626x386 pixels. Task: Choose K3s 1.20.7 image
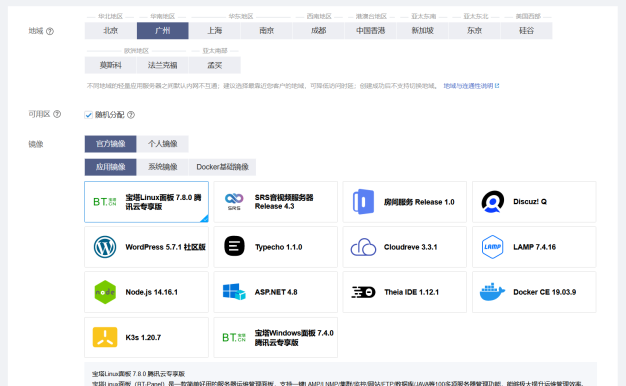point(147,337)
